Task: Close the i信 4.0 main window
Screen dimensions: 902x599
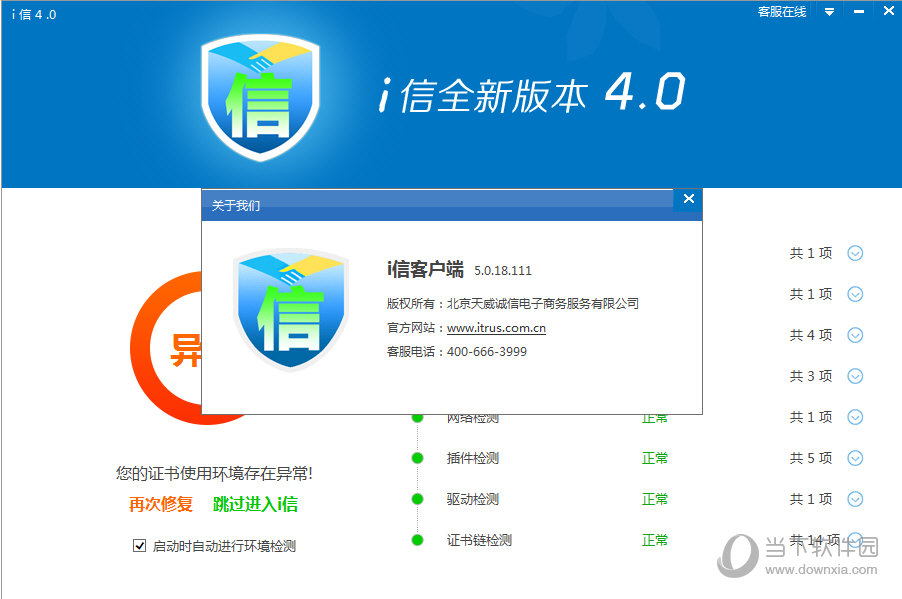Action: (889, 11)
